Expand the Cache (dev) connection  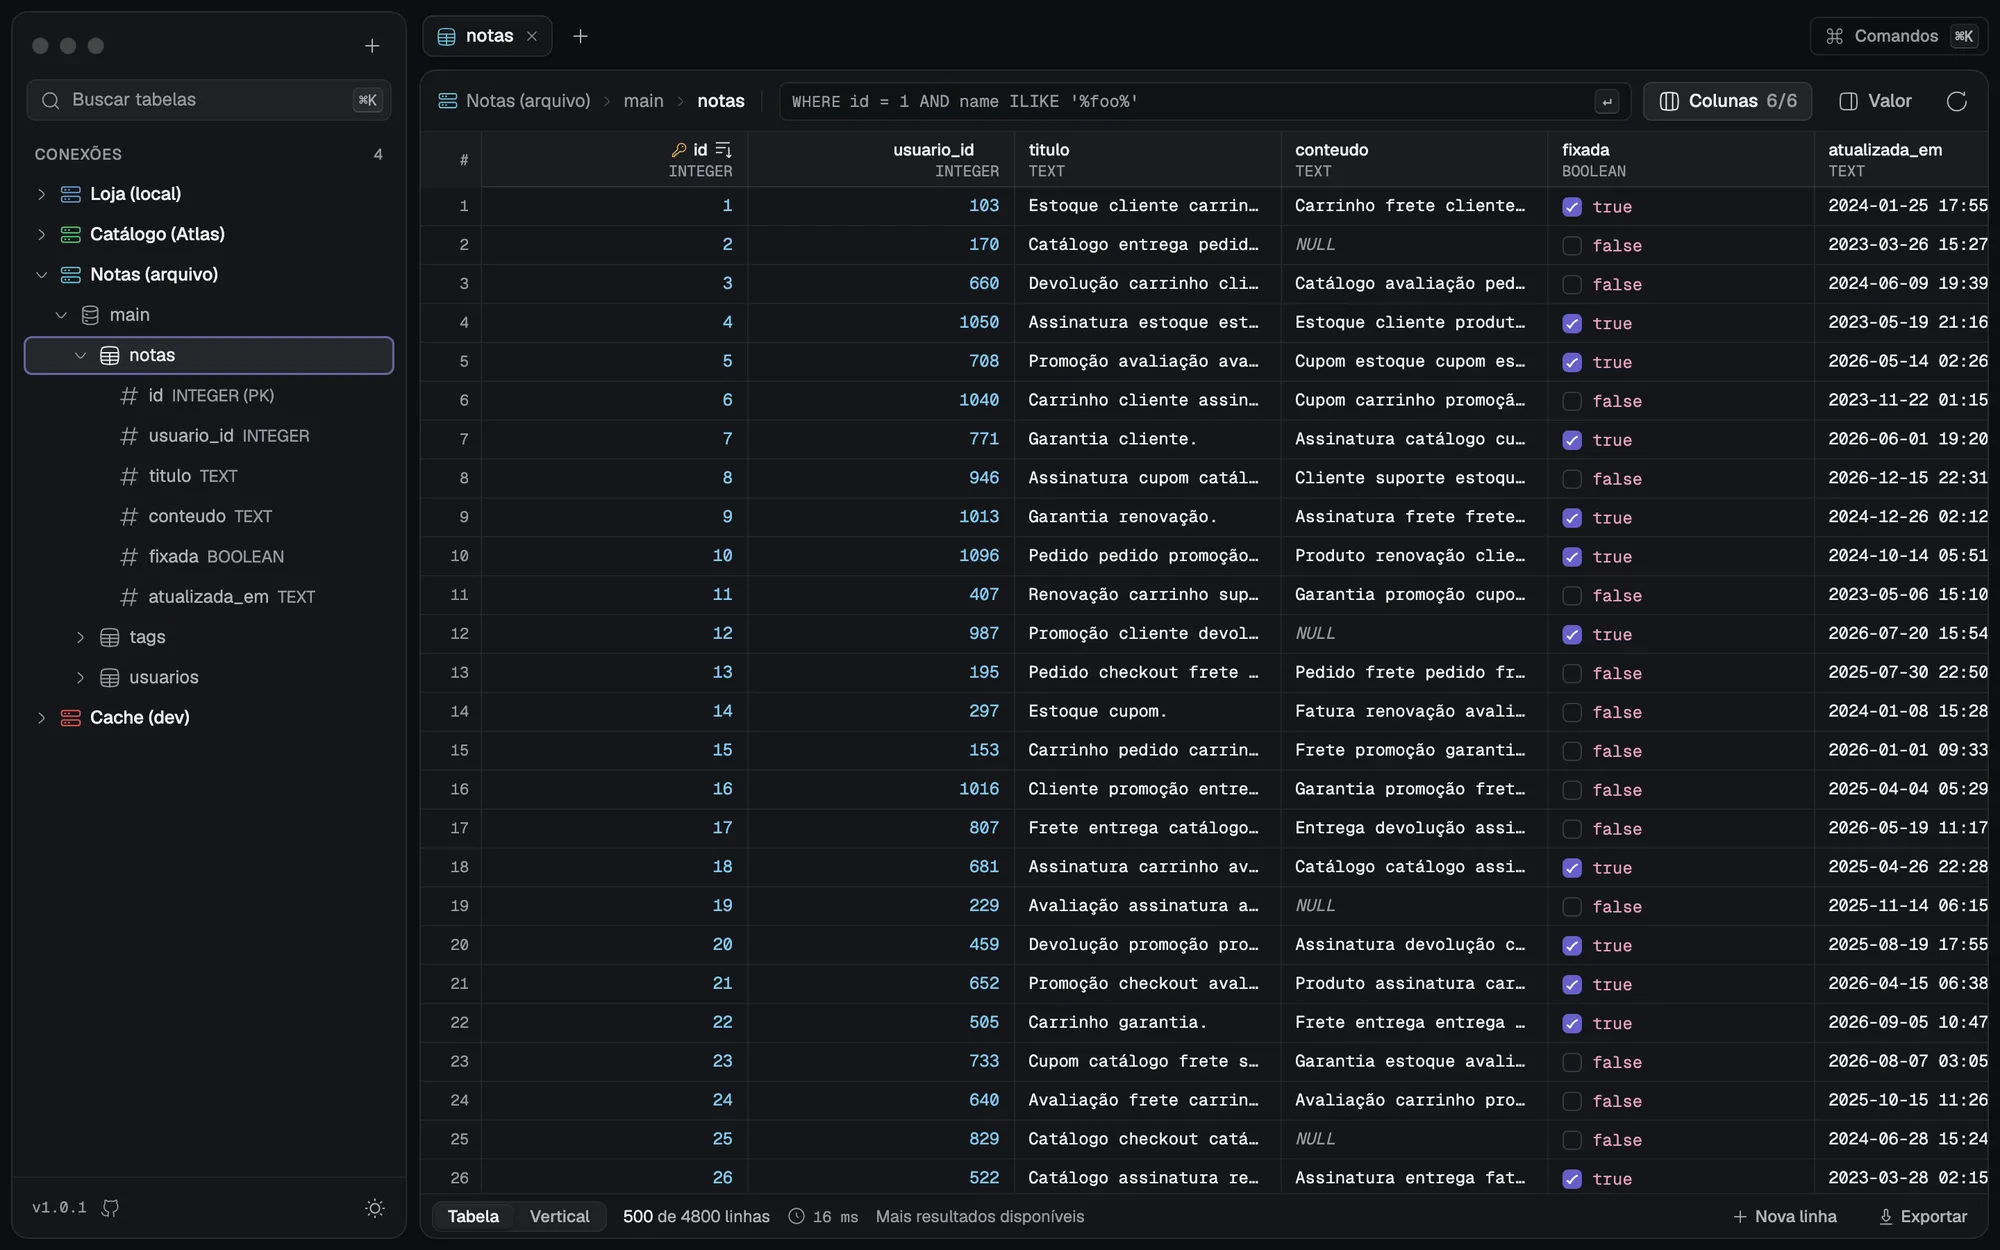click(x=41, y=718)
